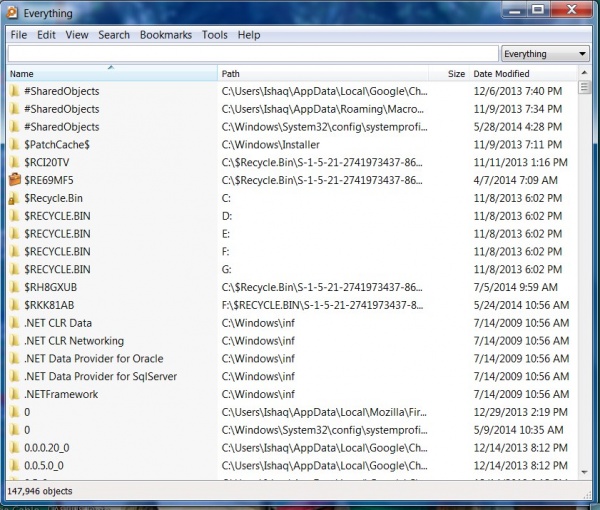This screenshot has height=510, width=600.
Task: Select the .NETFramework entry
Action: click(61, 394)
